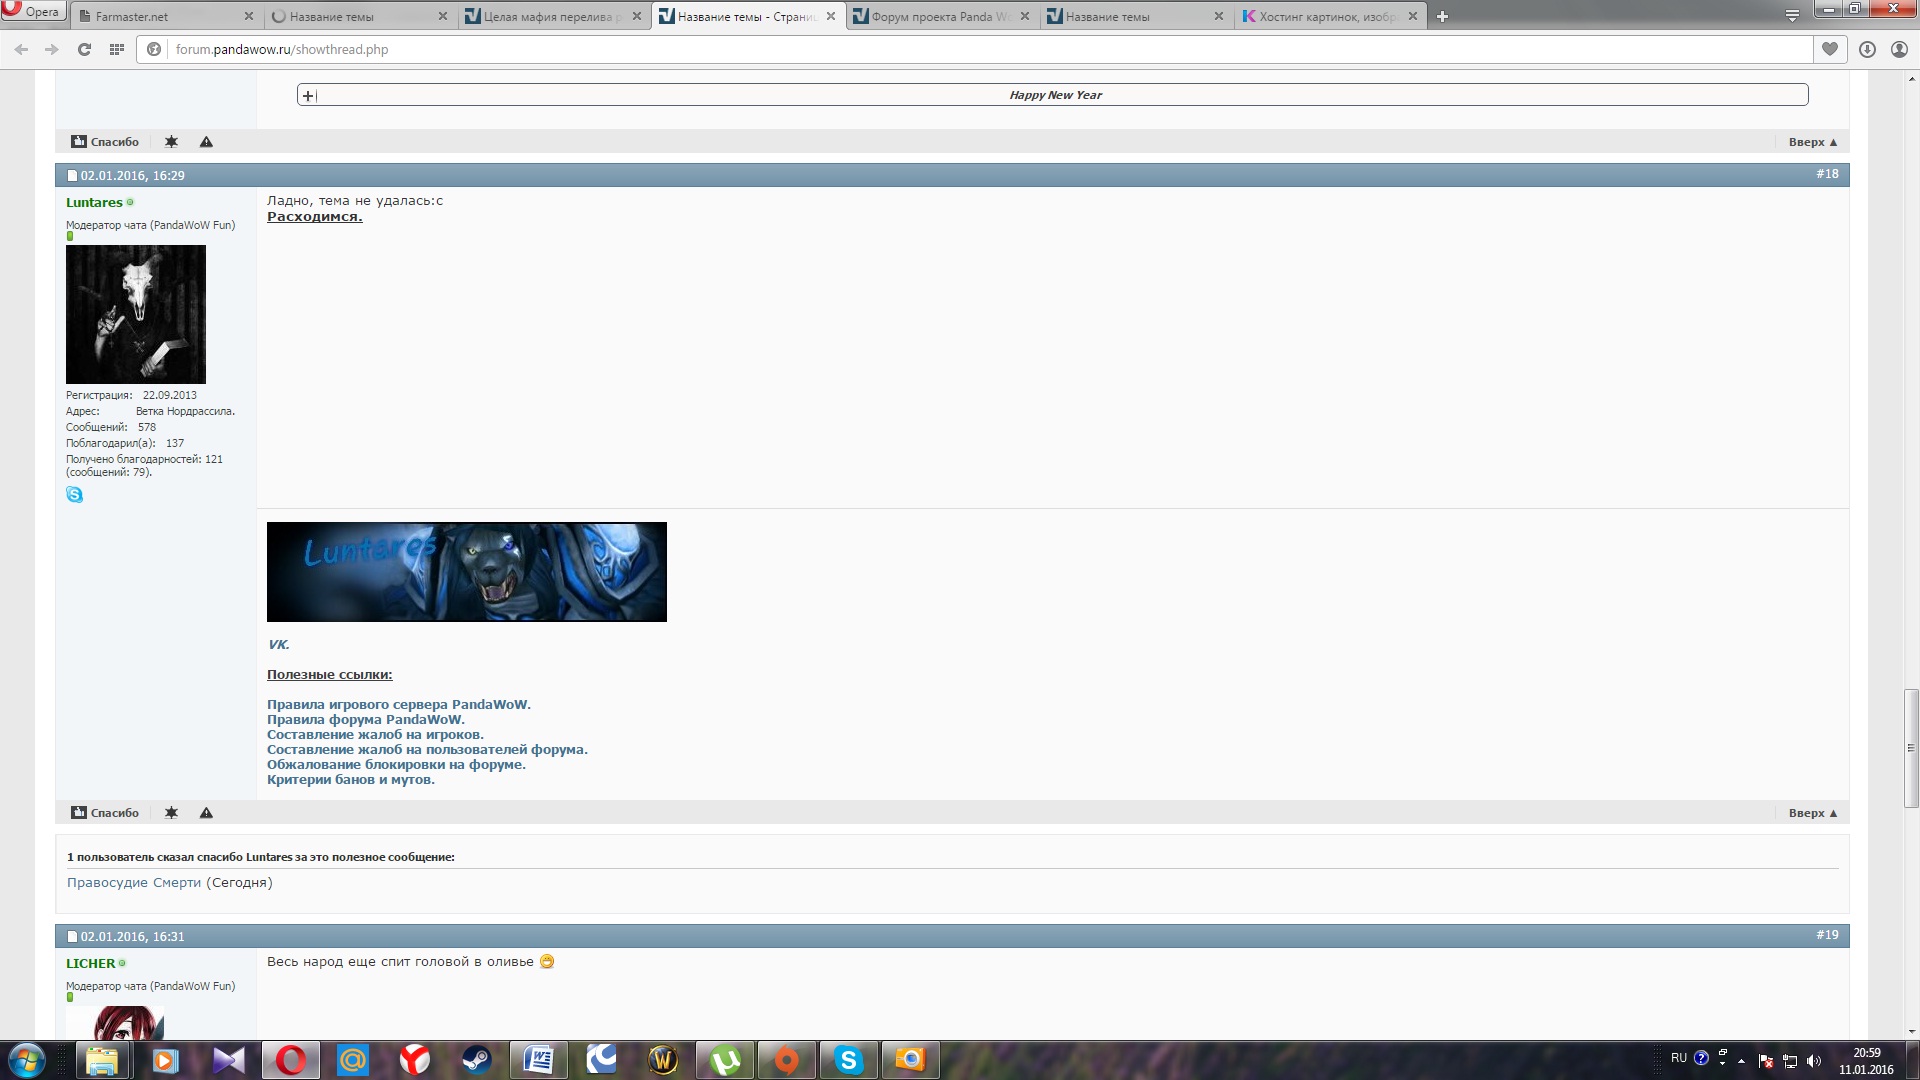Click the Luntares signature banner image
Screen dimensions: 1920x1080
coord(466,572)
